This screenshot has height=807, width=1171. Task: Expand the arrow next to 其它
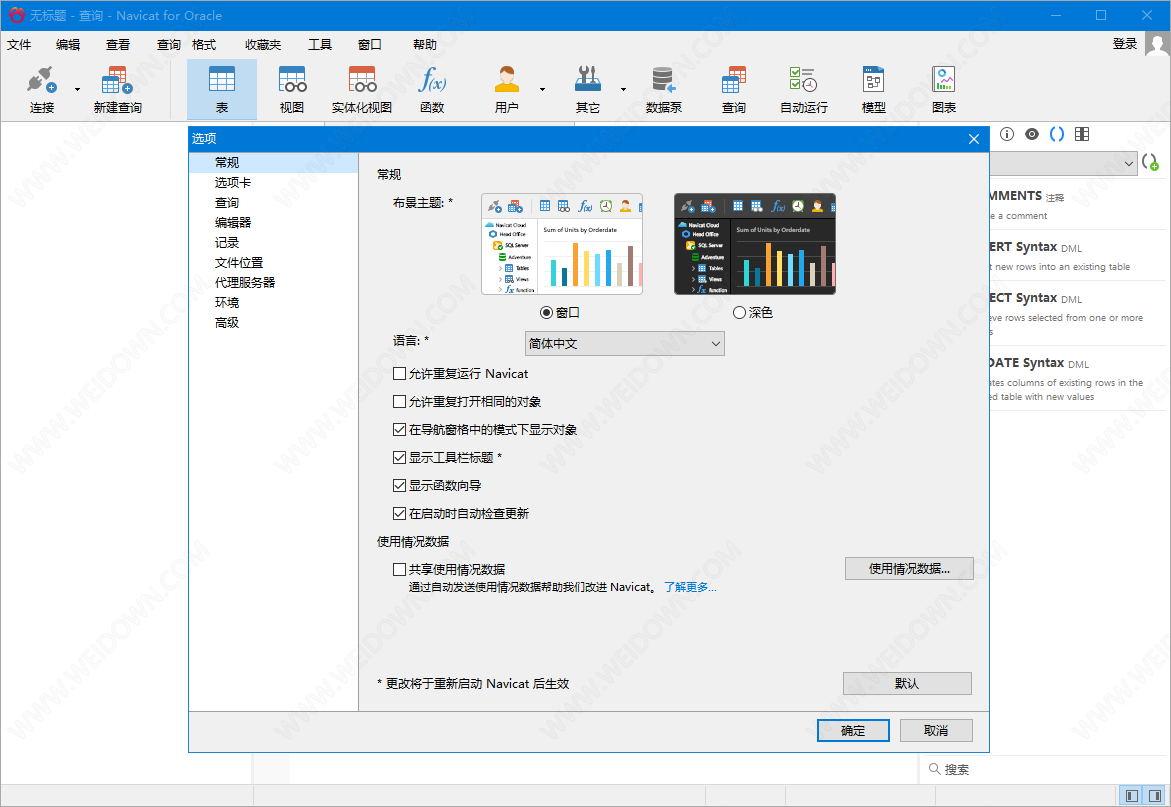click(x=623, y=90)
